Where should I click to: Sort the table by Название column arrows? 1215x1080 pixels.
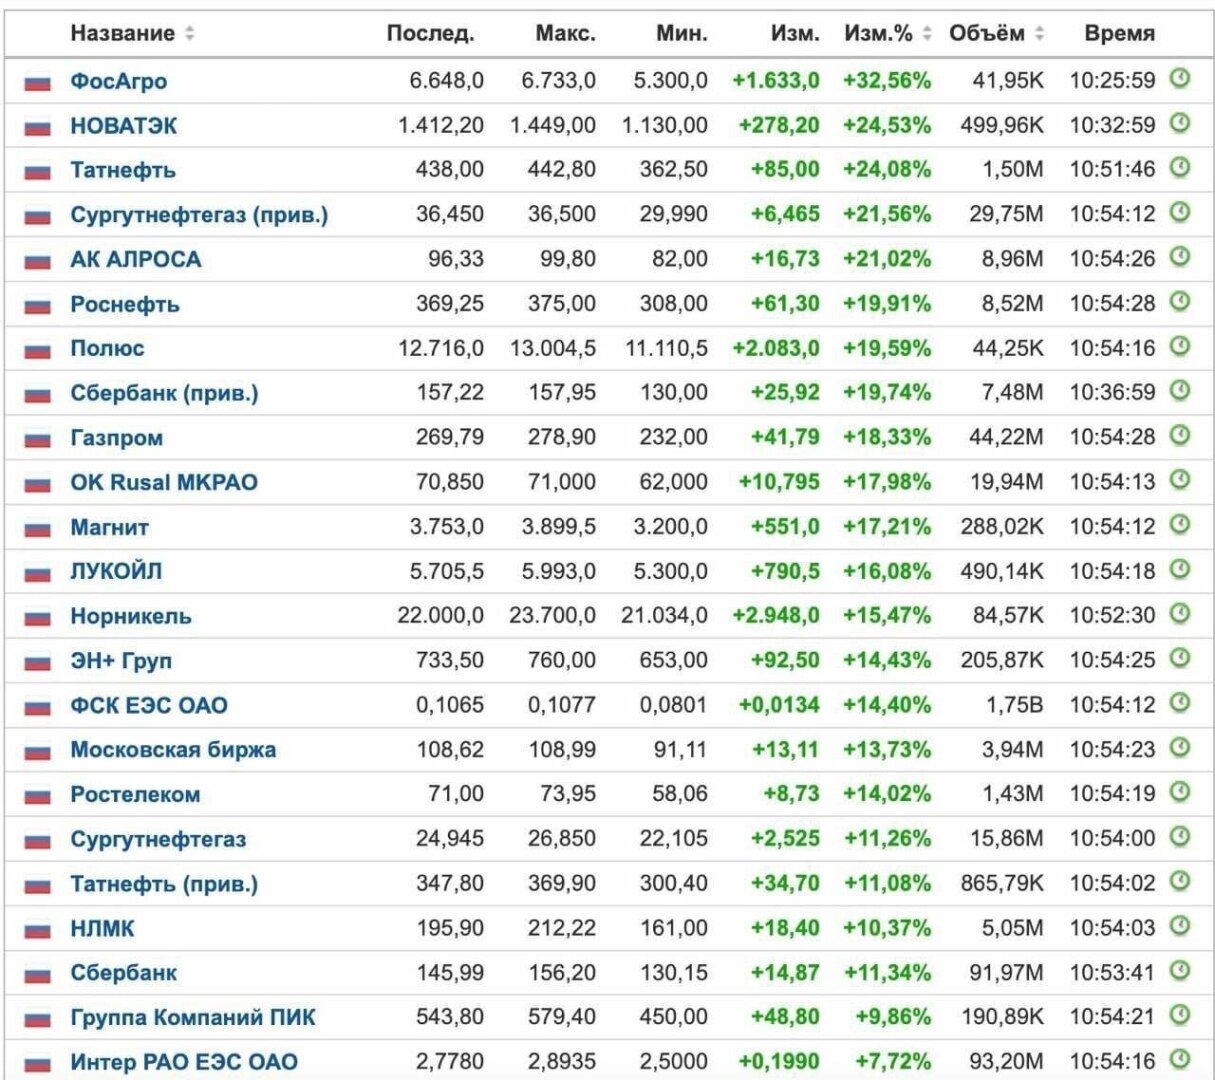[189, 34]
